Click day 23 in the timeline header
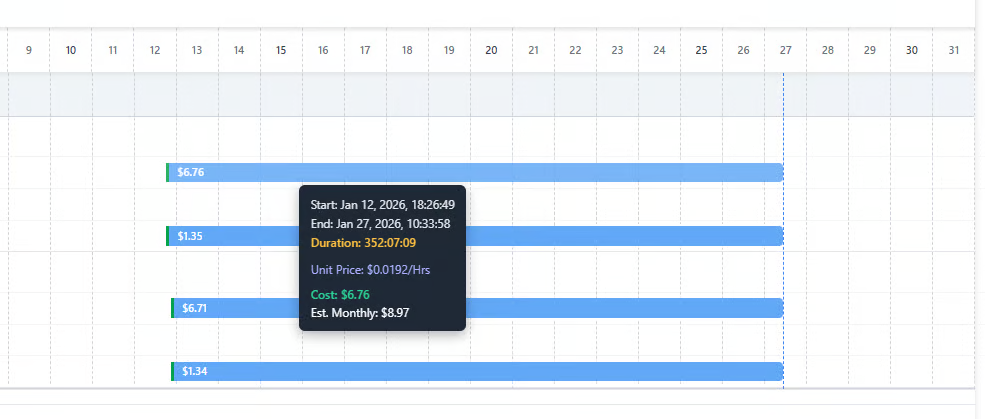Image resolution: width=985 pixels, height=419 pixels. (617, 50)
